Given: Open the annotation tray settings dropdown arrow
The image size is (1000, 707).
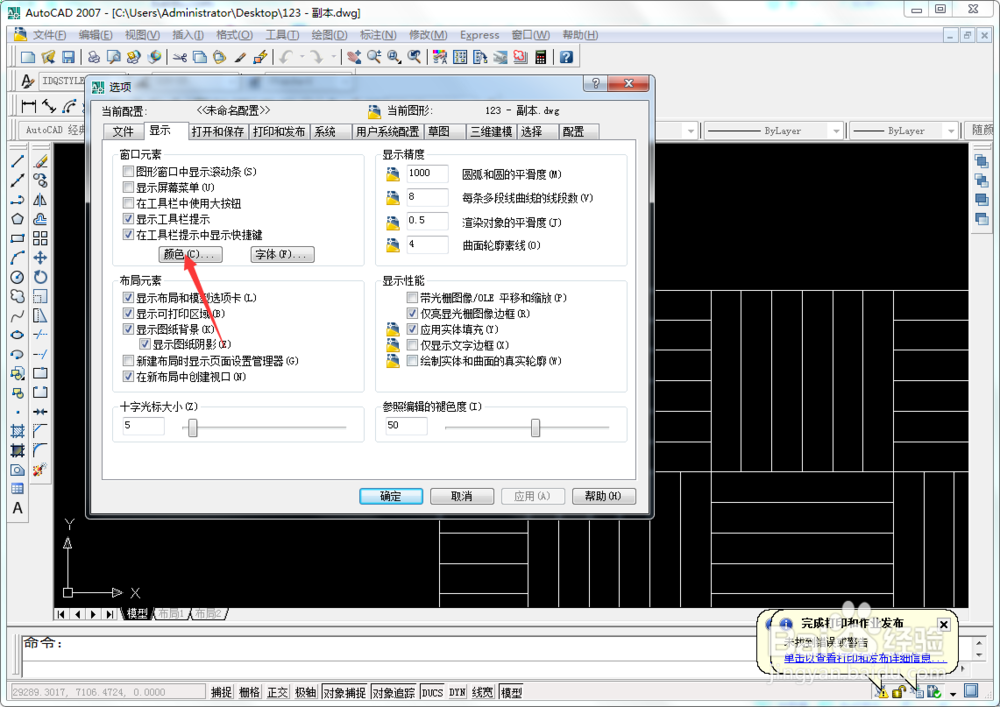Looking at the screenshot, I should (953, 694).
